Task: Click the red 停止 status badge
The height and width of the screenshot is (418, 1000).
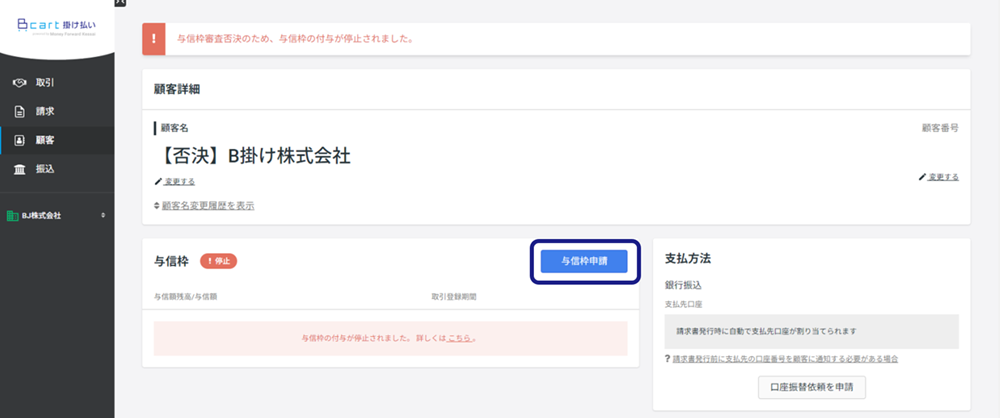Action: (x=218, y=260)
